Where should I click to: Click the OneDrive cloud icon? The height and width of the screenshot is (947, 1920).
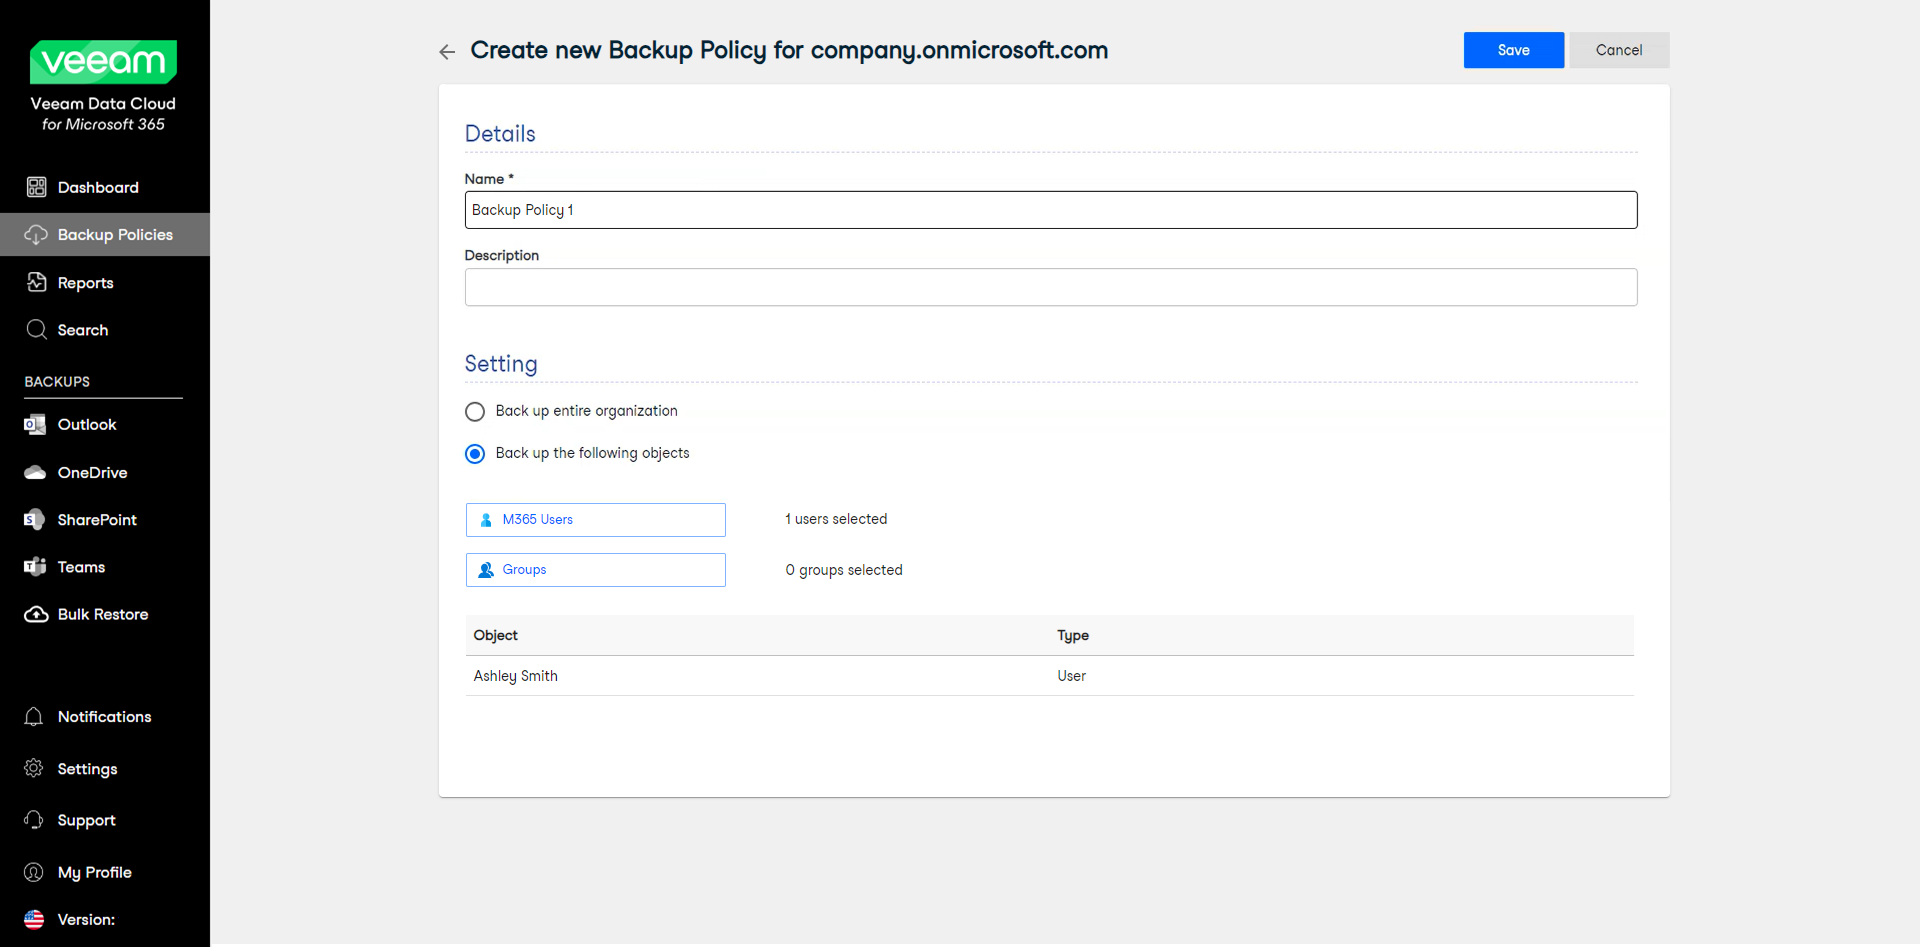tap(35, 472)
